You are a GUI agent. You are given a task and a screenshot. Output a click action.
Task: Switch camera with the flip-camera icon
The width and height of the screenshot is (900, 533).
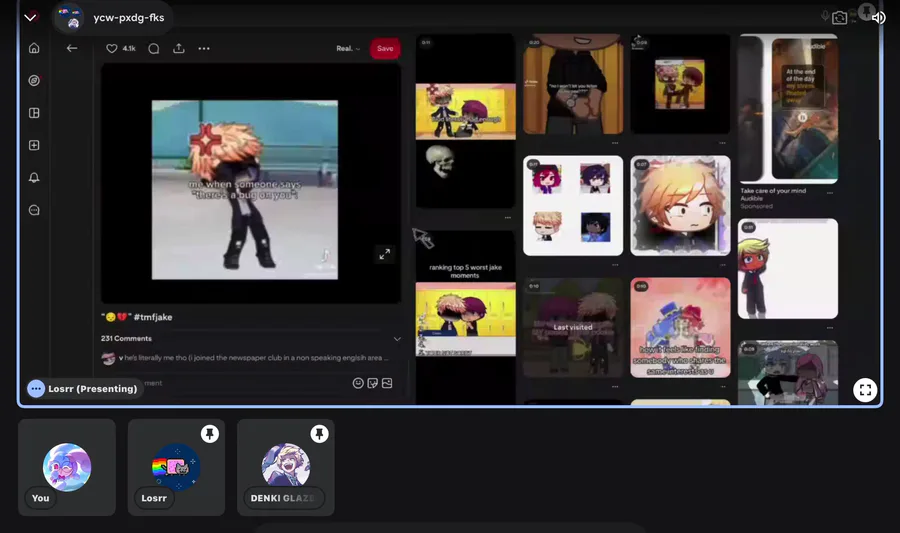839,18
